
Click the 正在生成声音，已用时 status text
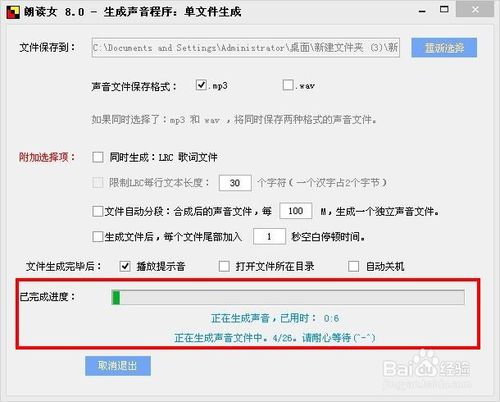click(275, 318)
